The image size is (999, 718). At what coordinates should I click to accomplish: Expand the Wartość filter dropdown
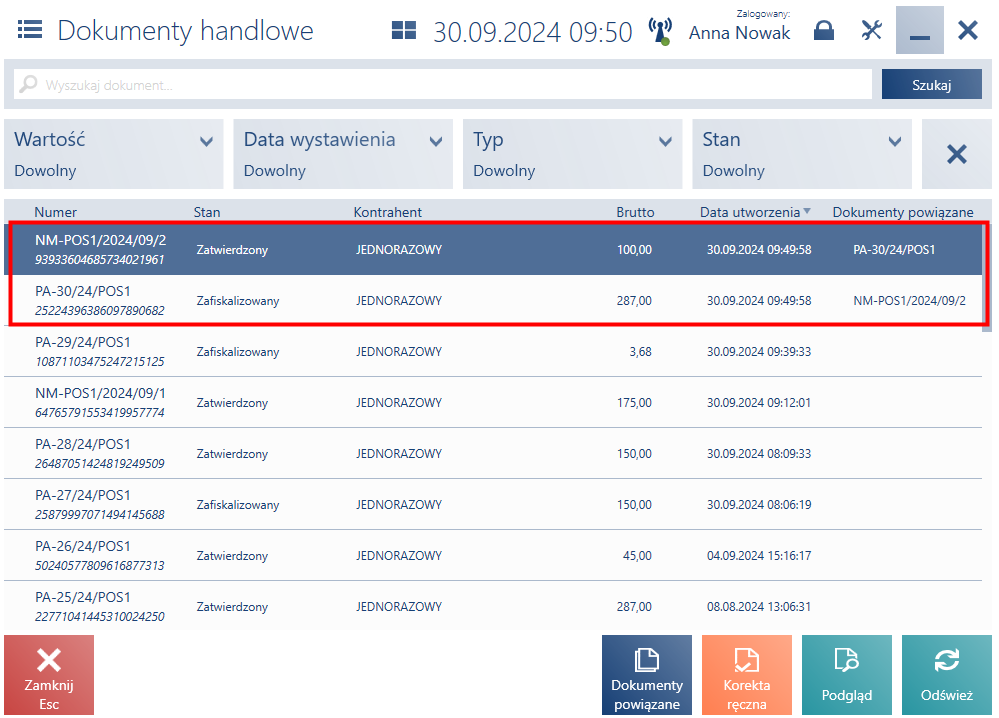click(113, 154)
